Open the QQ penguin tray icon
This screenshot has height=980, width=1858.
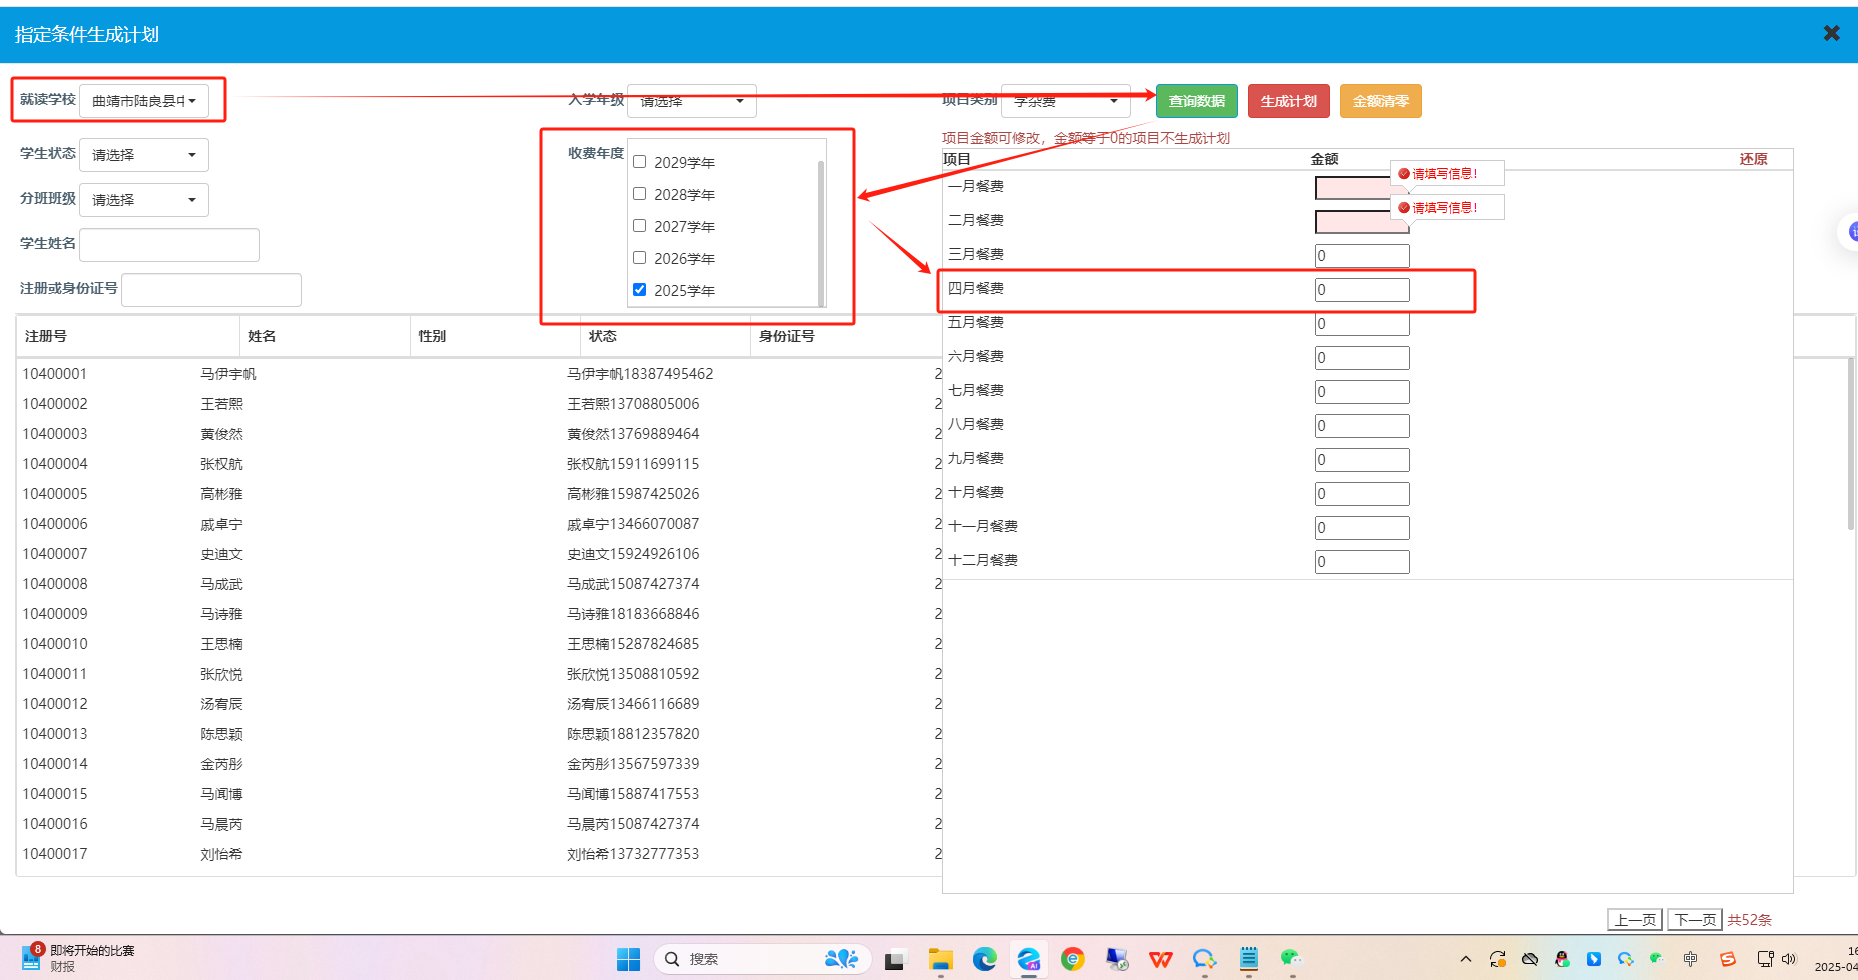[1562, 959]
